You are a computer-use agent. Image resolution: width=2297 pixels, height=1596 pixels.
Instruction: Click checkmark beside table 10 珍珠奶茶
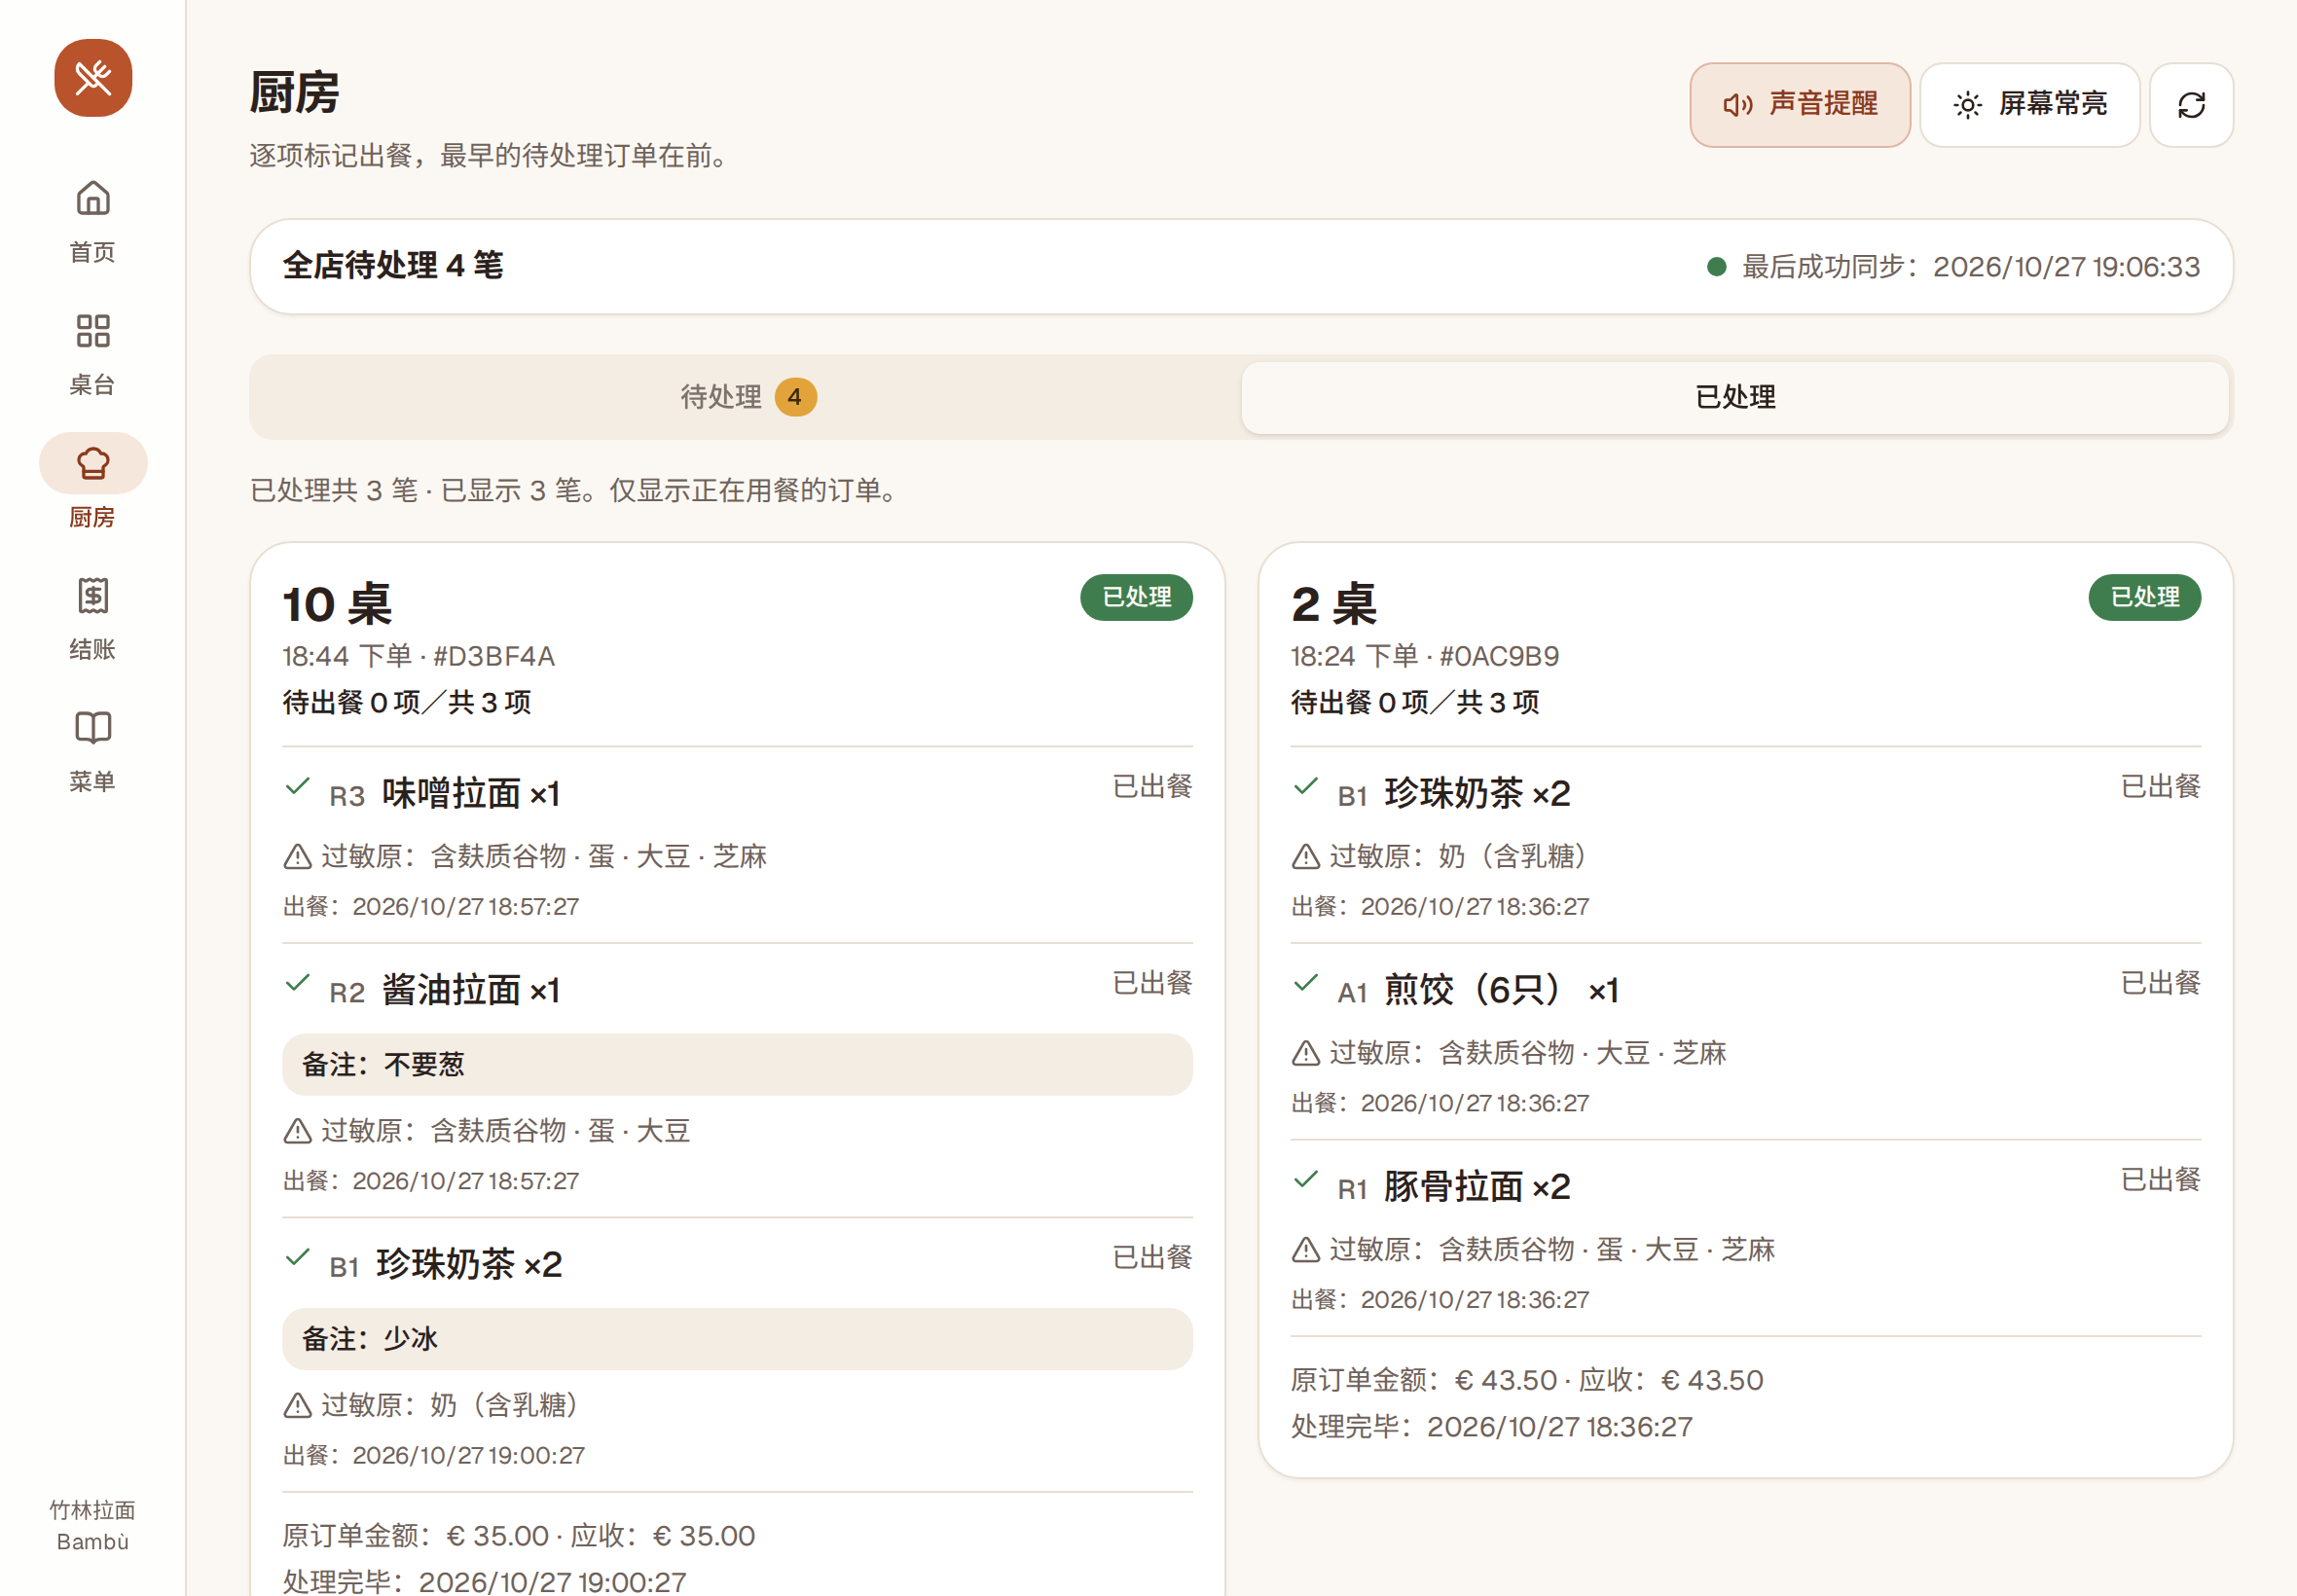point(297,1257)
